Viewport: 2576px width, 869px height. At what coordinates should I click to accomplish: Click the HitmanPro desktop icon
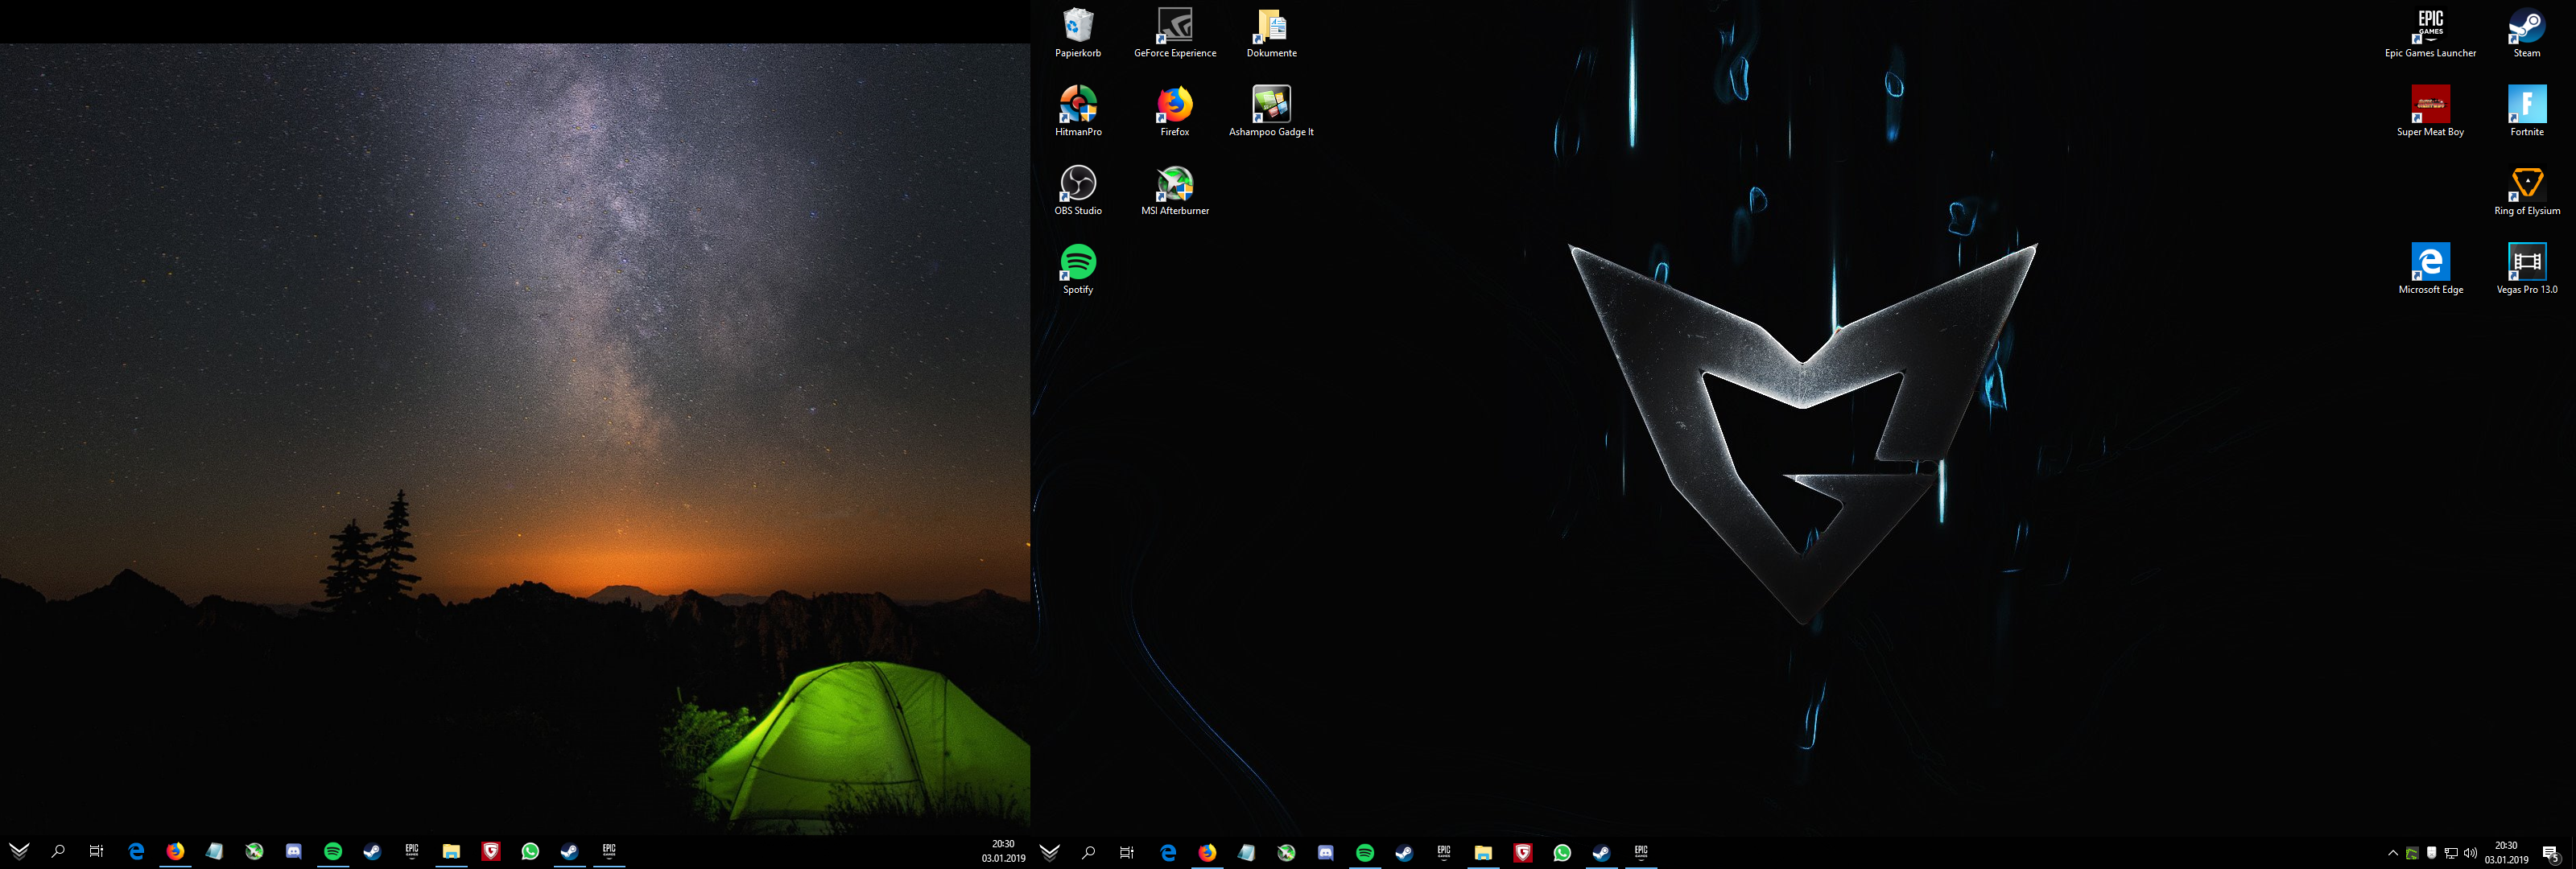tap(1077, 106)
